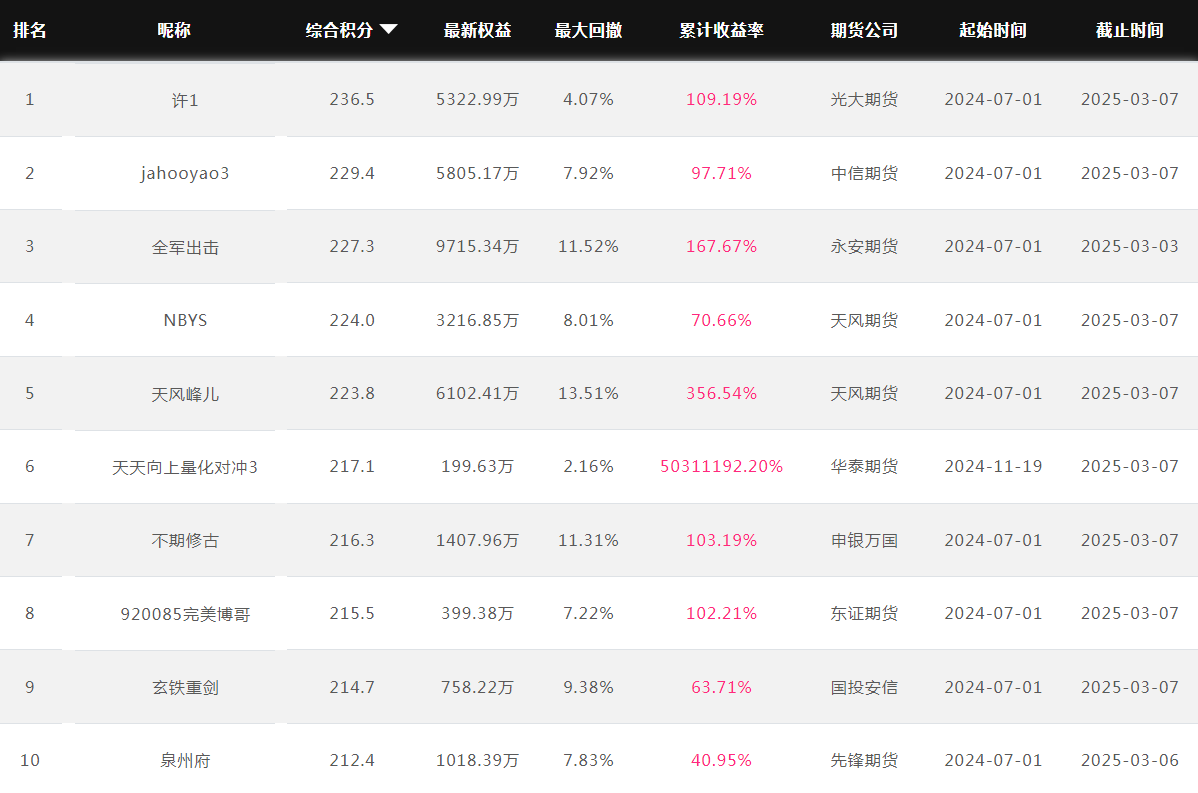Click the 综合积分 header text

[339, 31]
